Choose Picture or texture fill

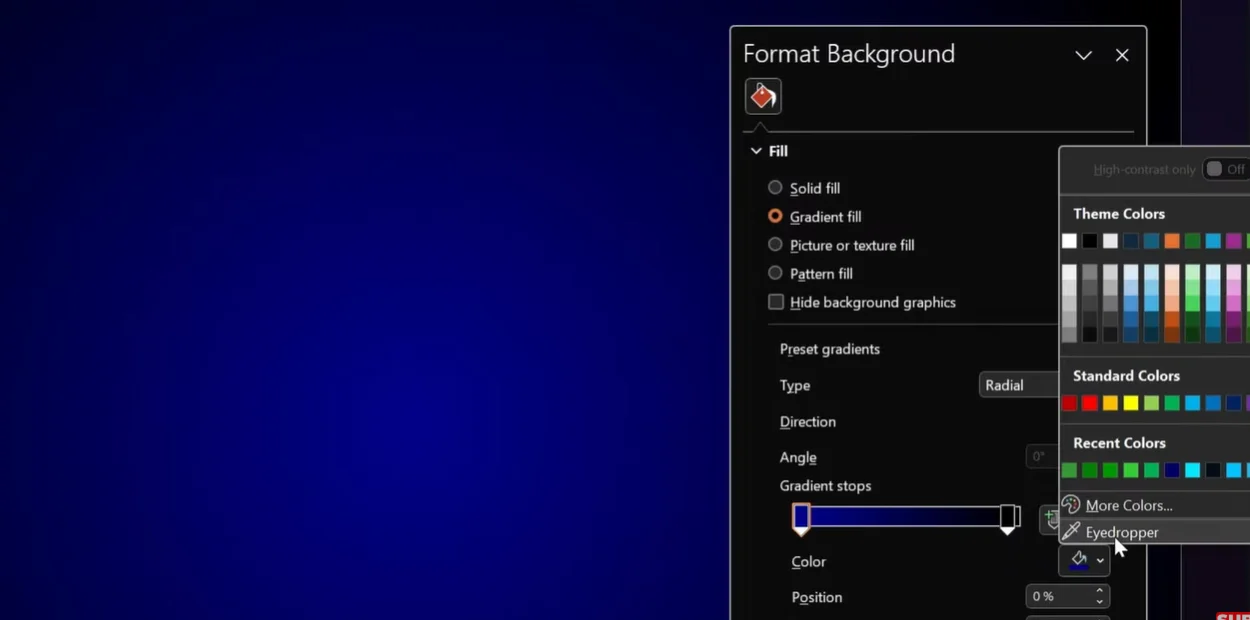tap(775, 245)
